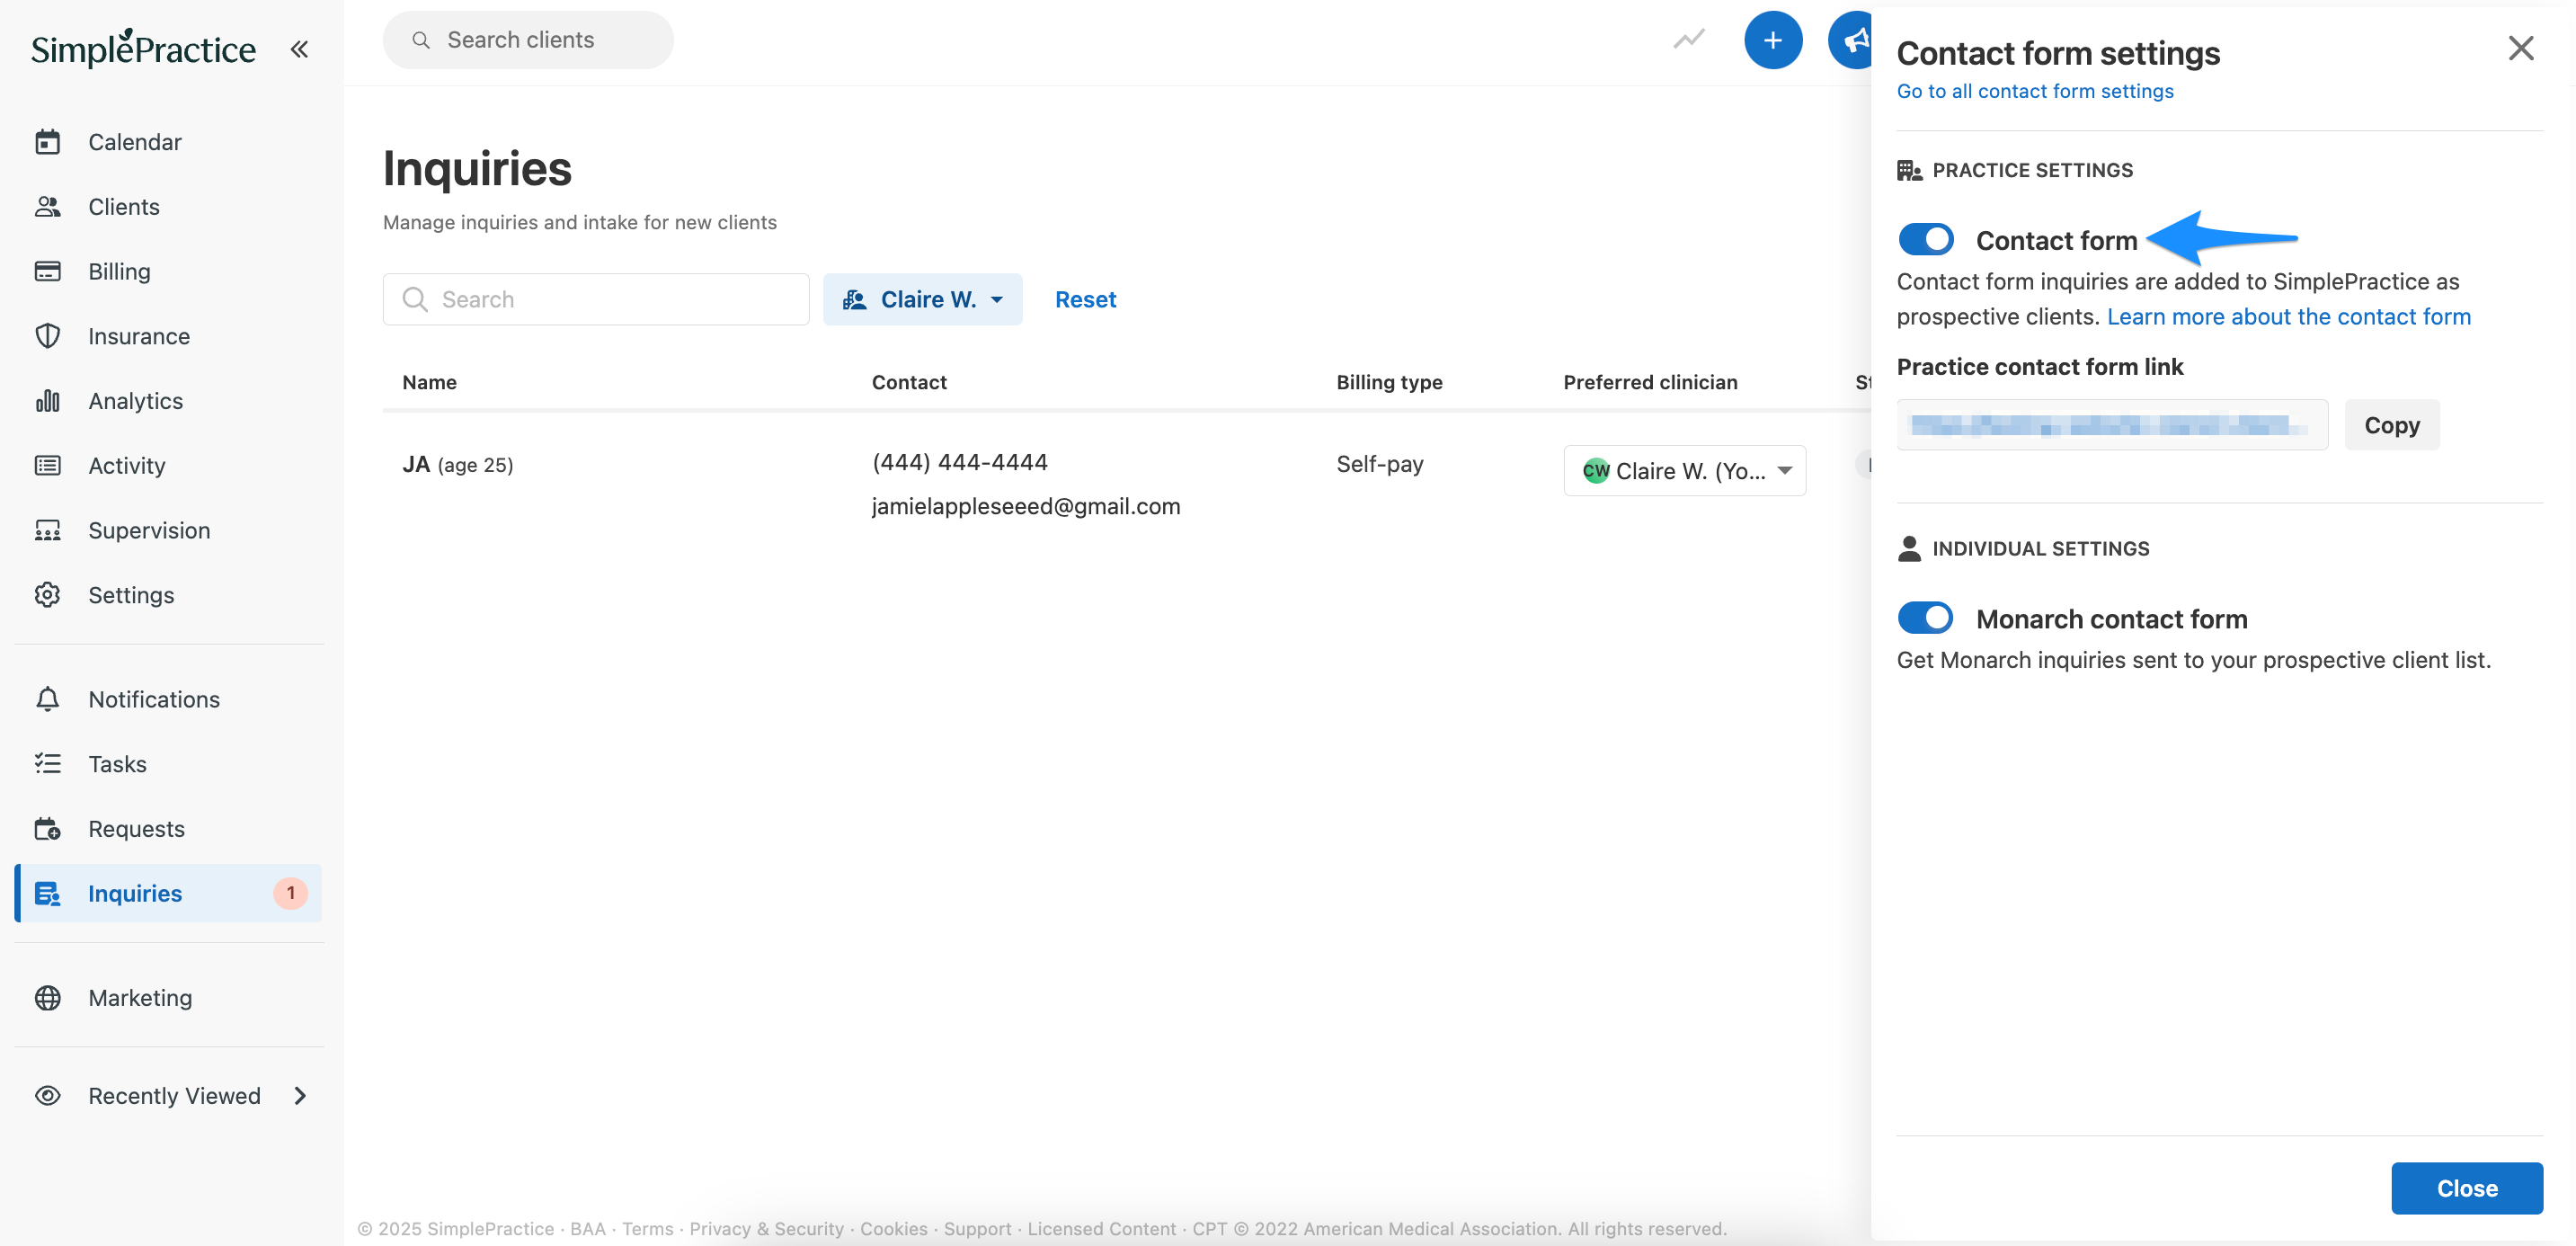Select the Tasks sidebar item

coord(117,764)
